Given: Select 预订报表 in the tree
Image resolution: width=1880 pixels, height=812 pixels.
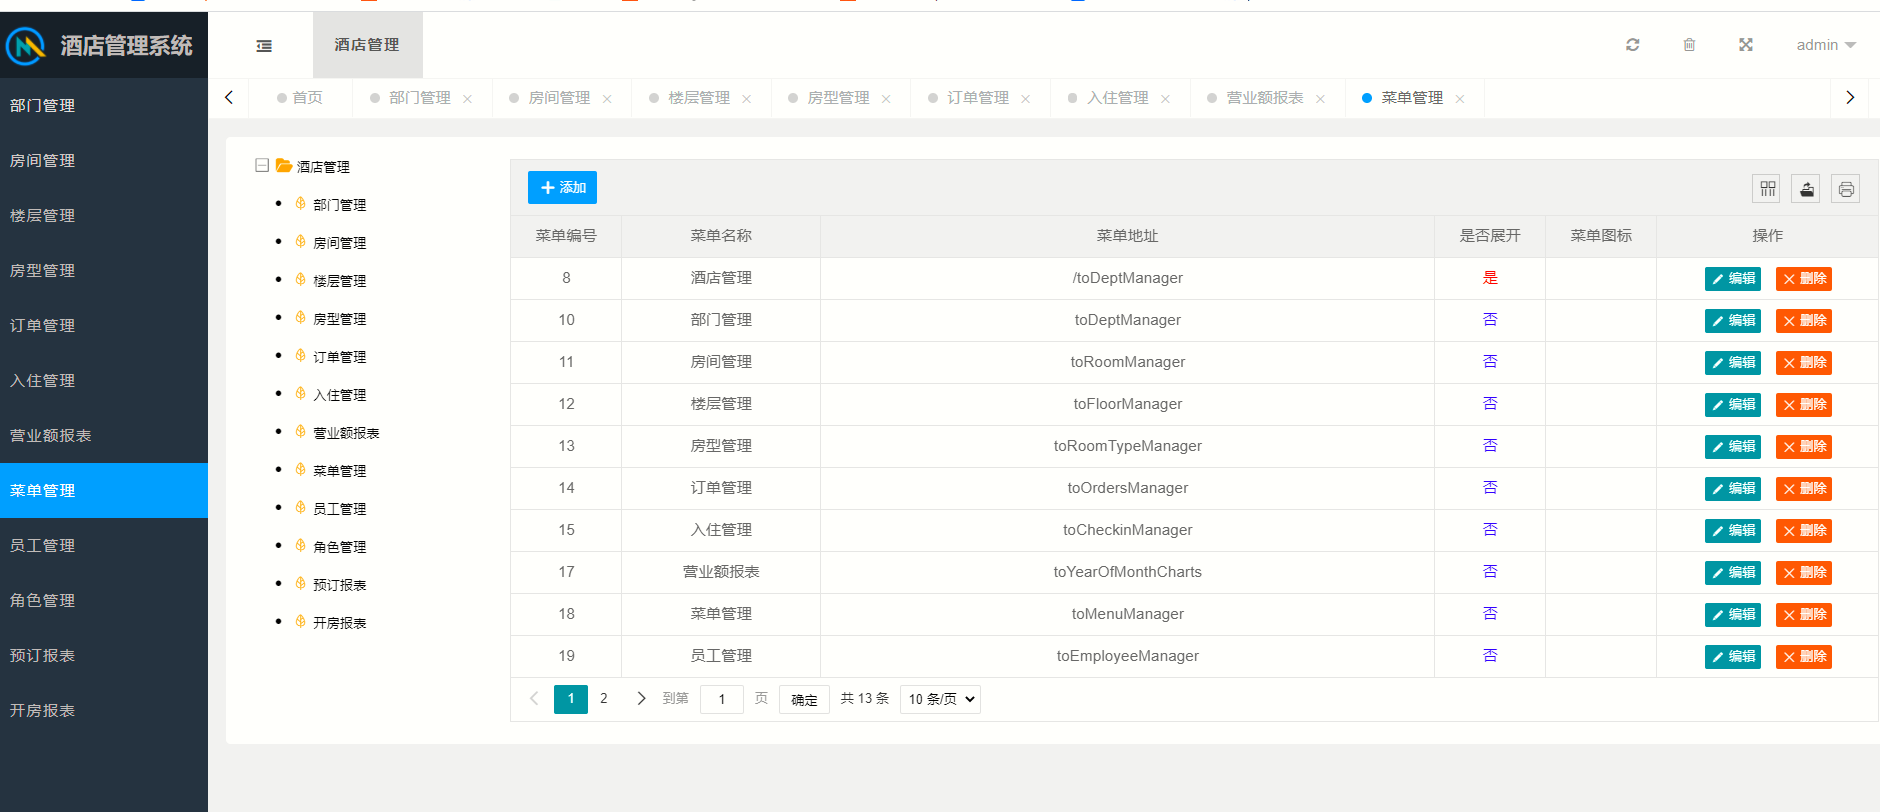Looking at the screenshot, I should (x=339, y=585).
